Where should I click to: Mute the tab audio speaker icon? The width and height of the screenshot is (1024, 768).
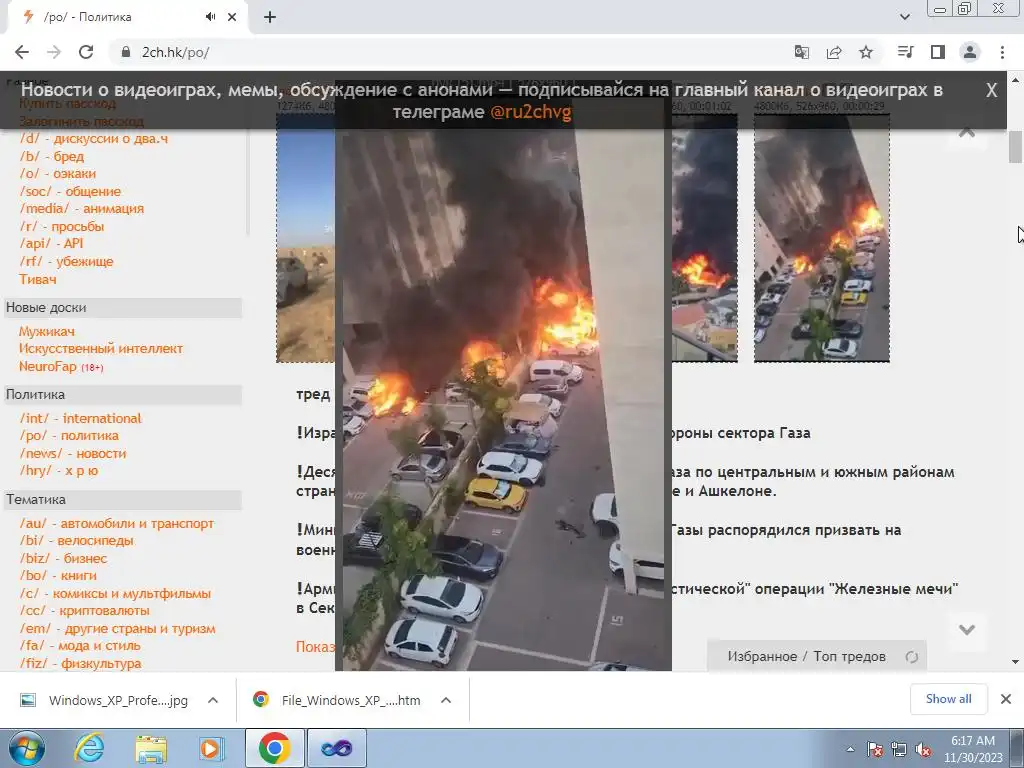click(210, 17)
